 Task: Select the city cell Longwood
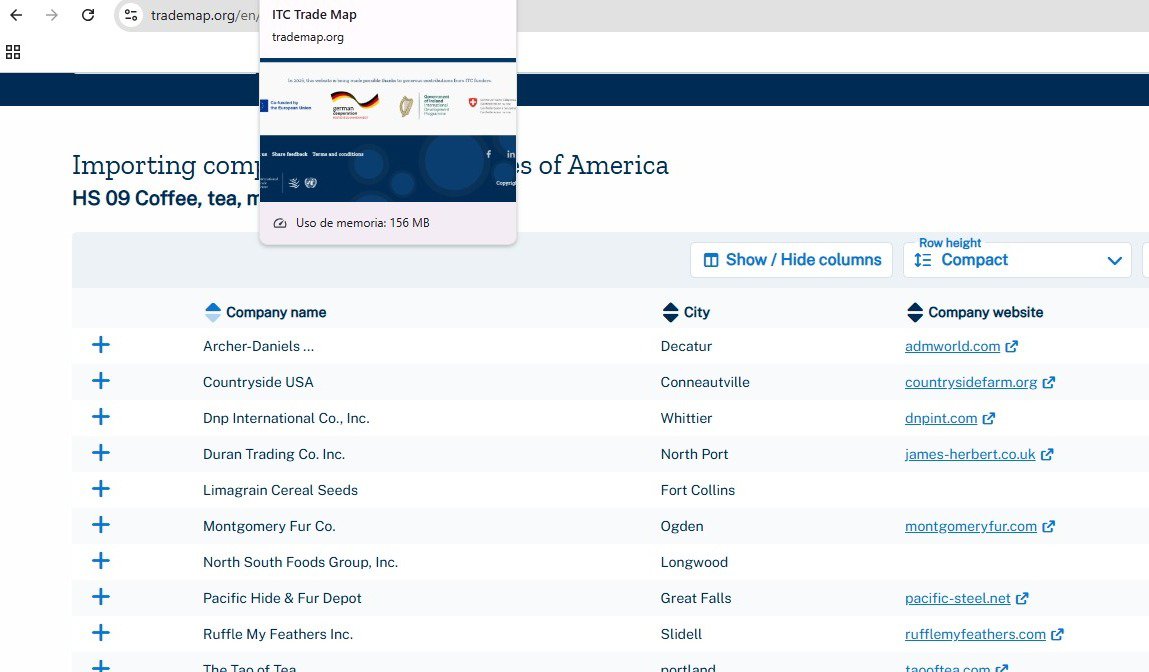[x=694, y=562]
